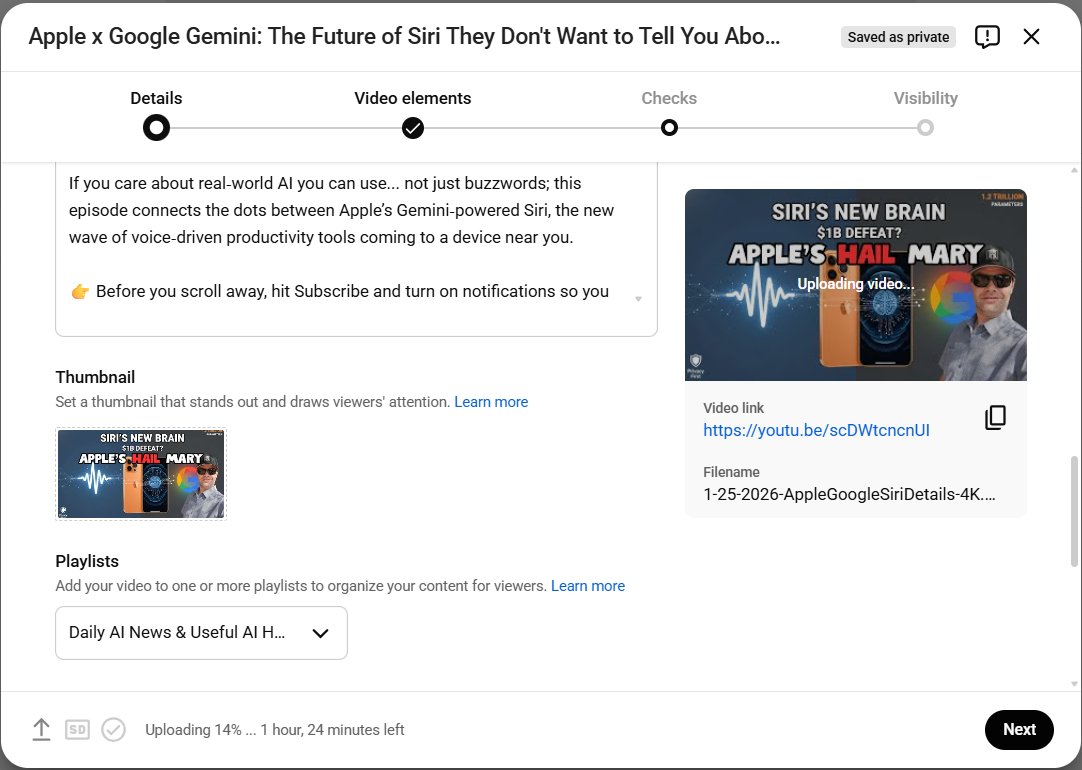Click the Uploading 14% status text
Screen dimensions: 1082x770
[275, 729]
